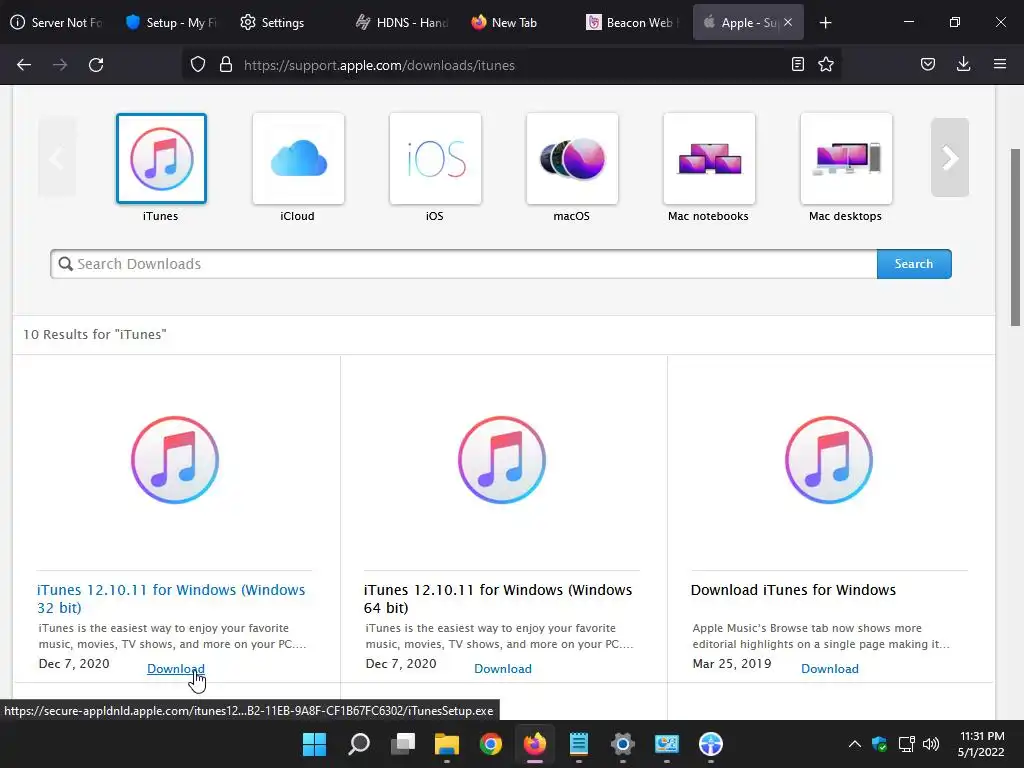Click Download link dated Mar 25, 2019
The image size is (1024, 768).
coord(830,669)
